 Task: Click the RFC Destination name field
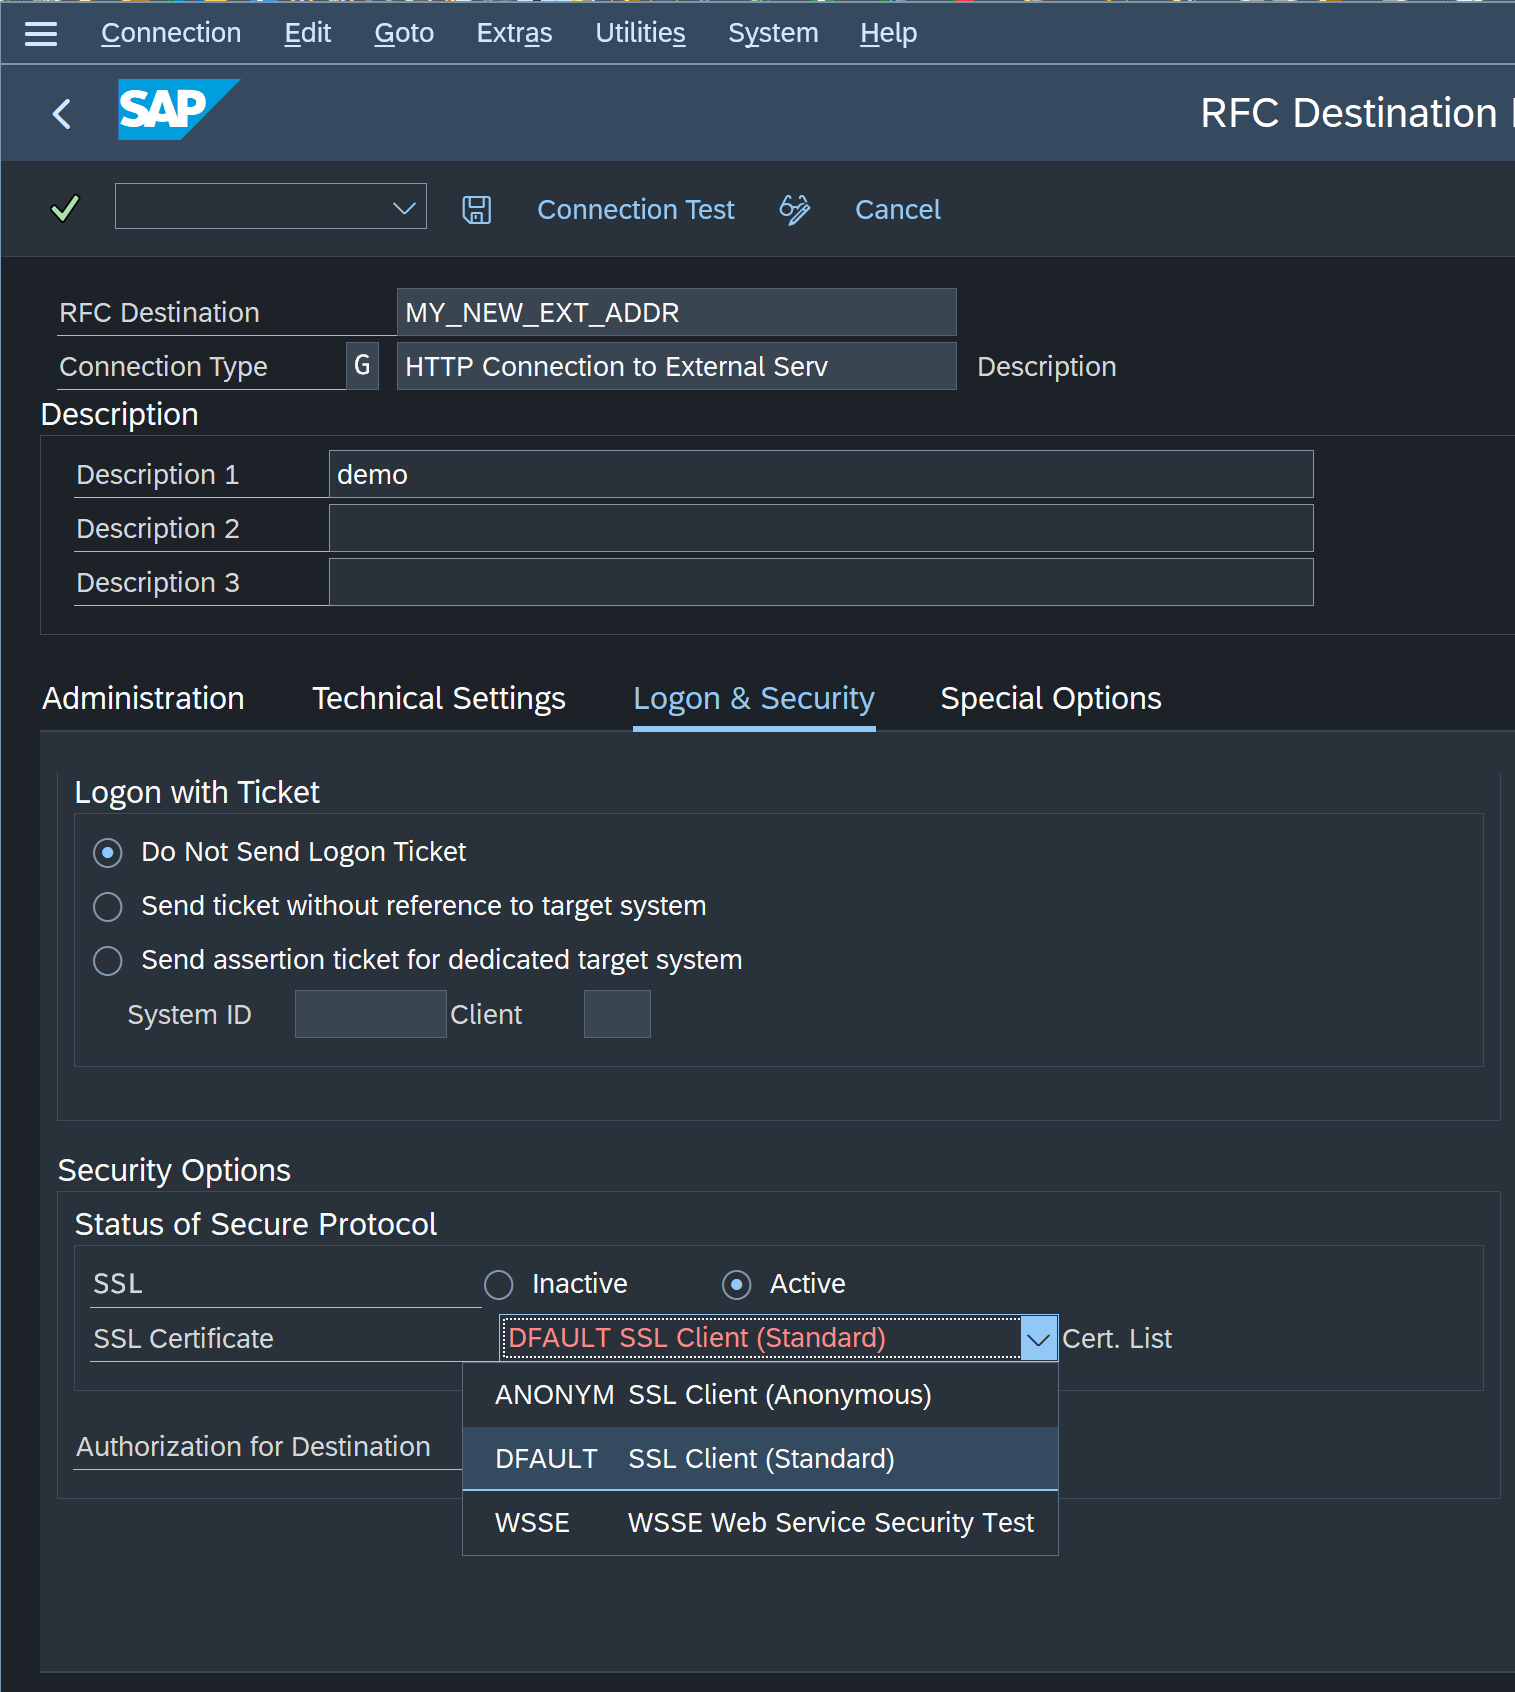click(676, 312)
